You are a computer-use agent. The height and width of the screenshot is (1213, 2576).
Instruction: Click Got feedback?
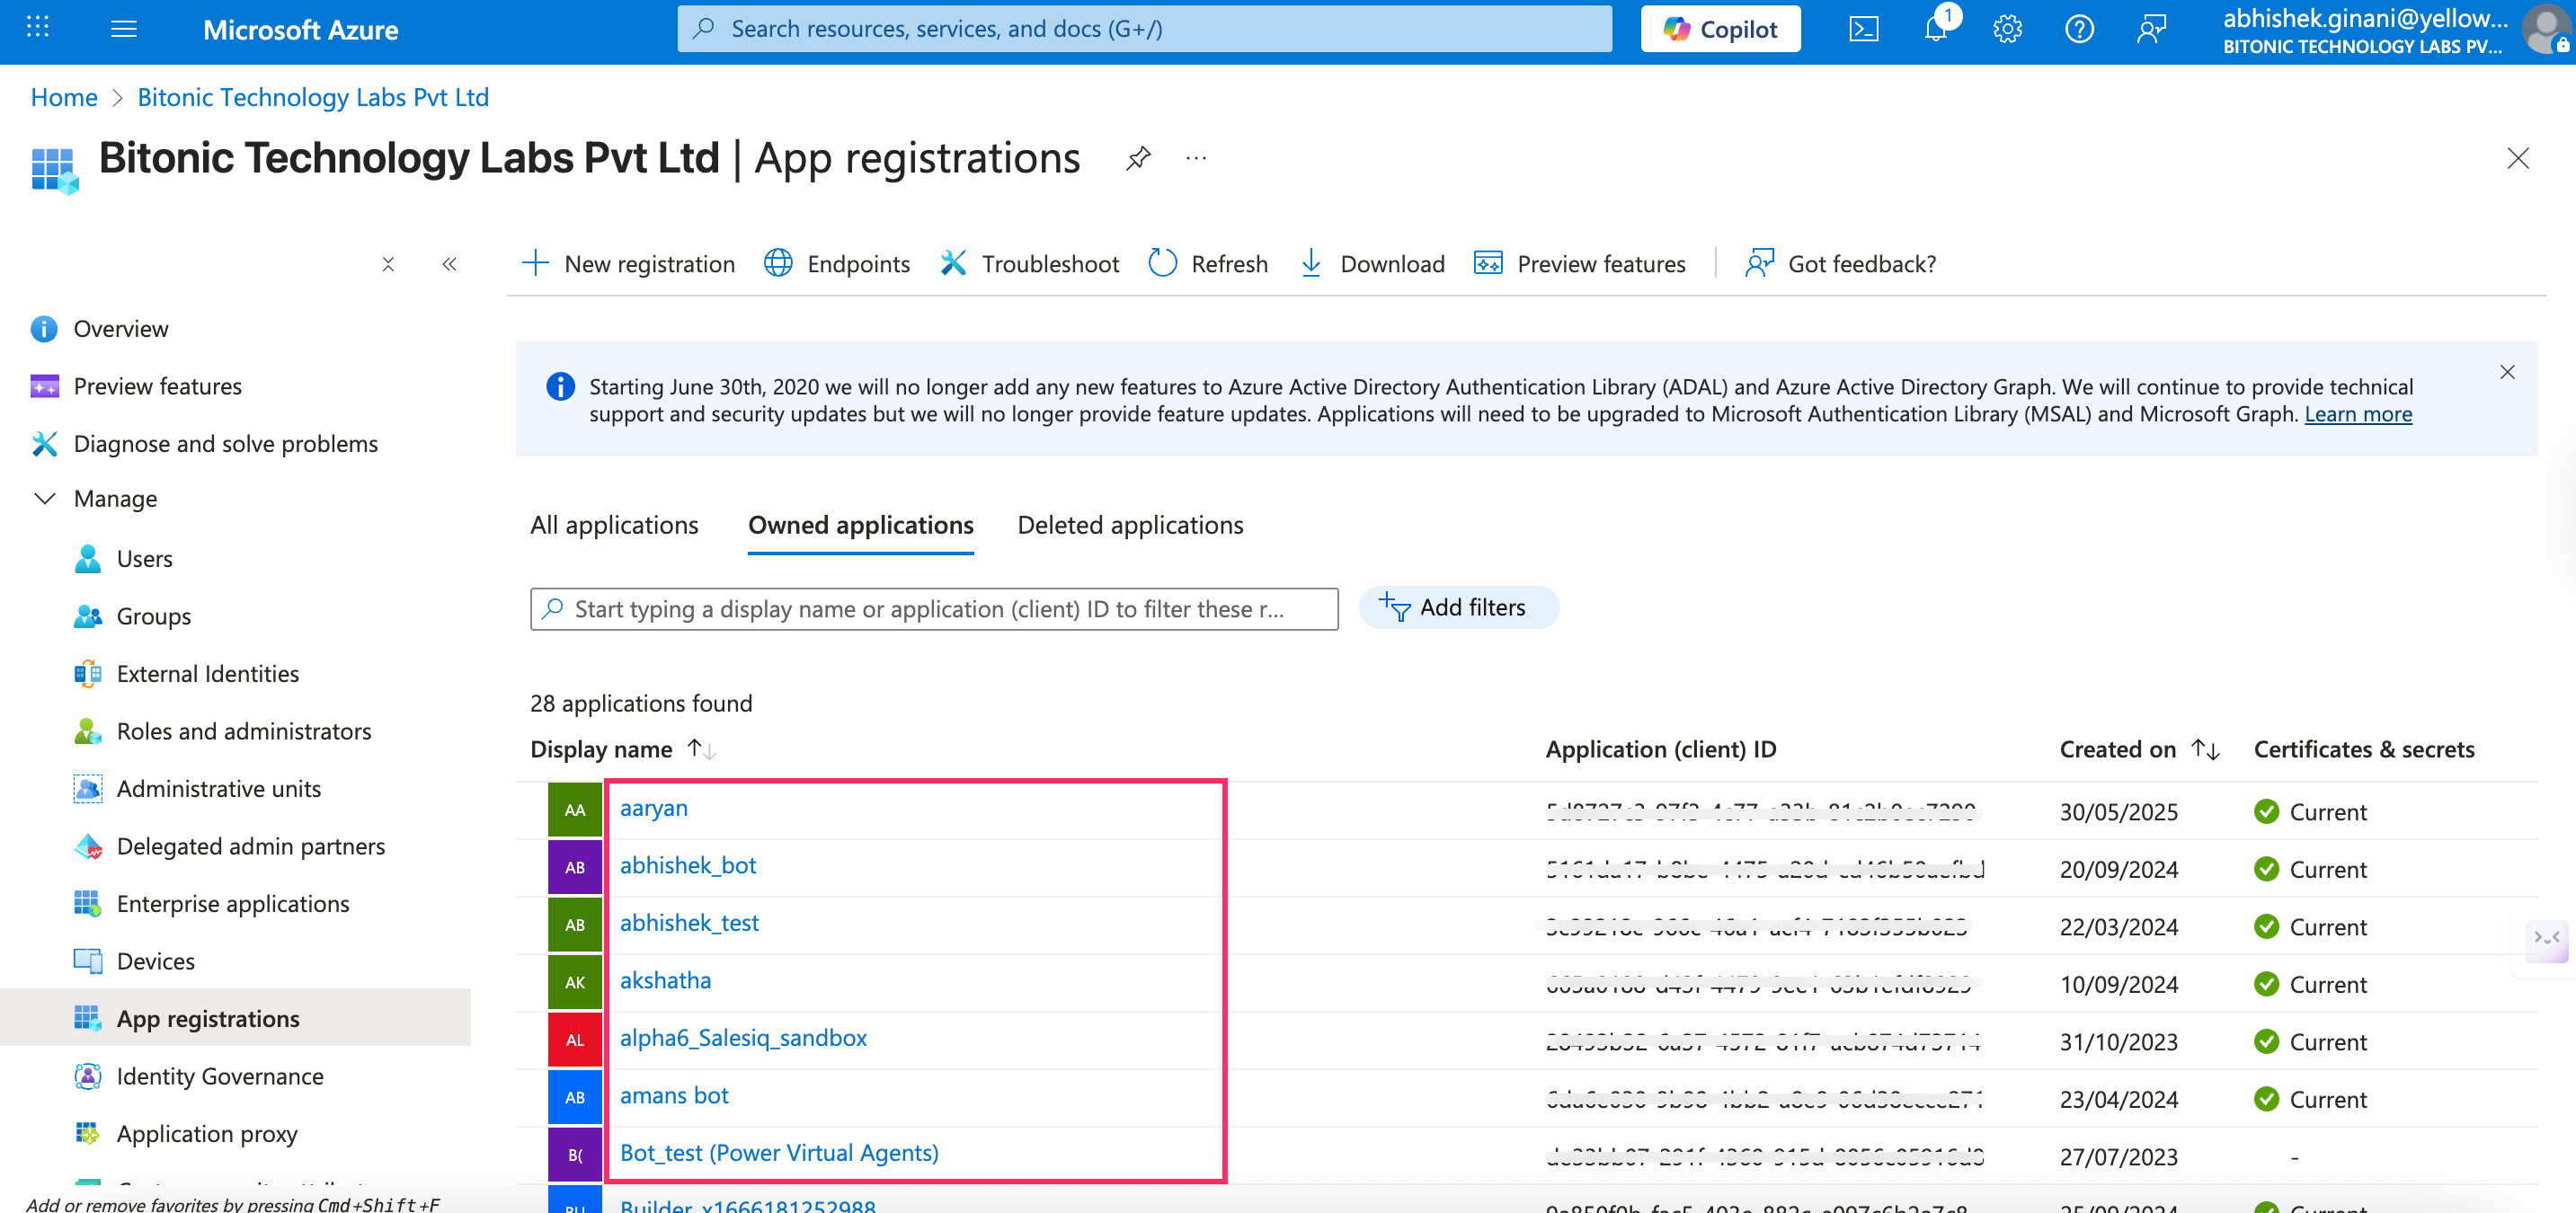pos(1840,264)
